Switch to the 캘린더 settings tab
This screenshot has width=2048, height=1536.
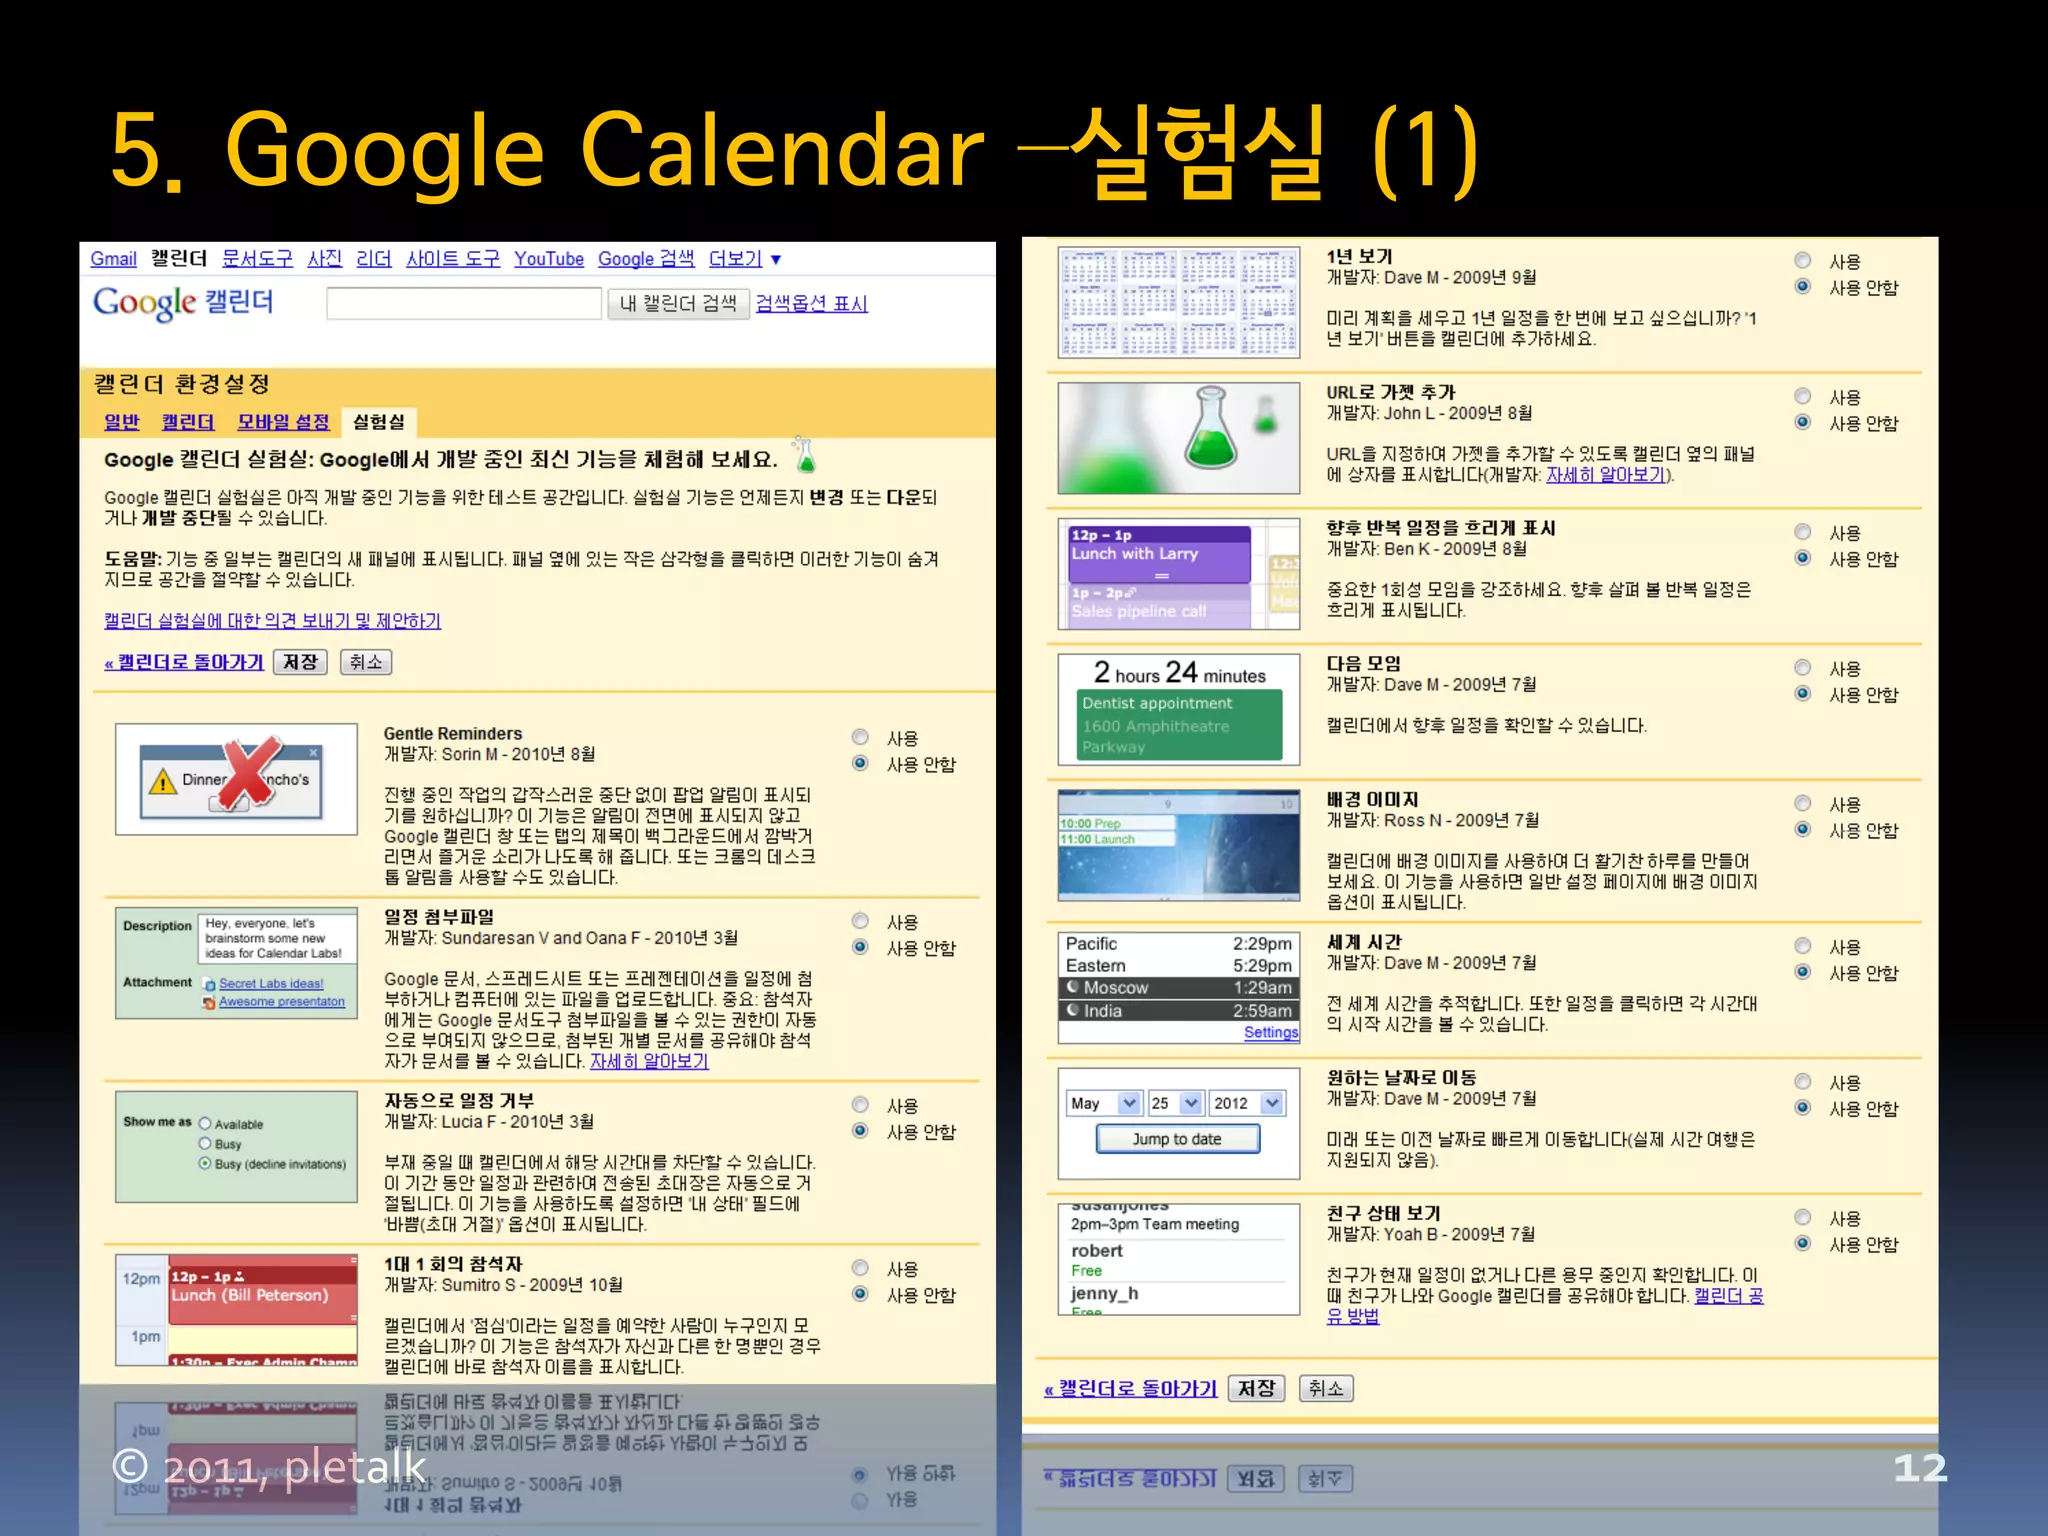[188, 422]
